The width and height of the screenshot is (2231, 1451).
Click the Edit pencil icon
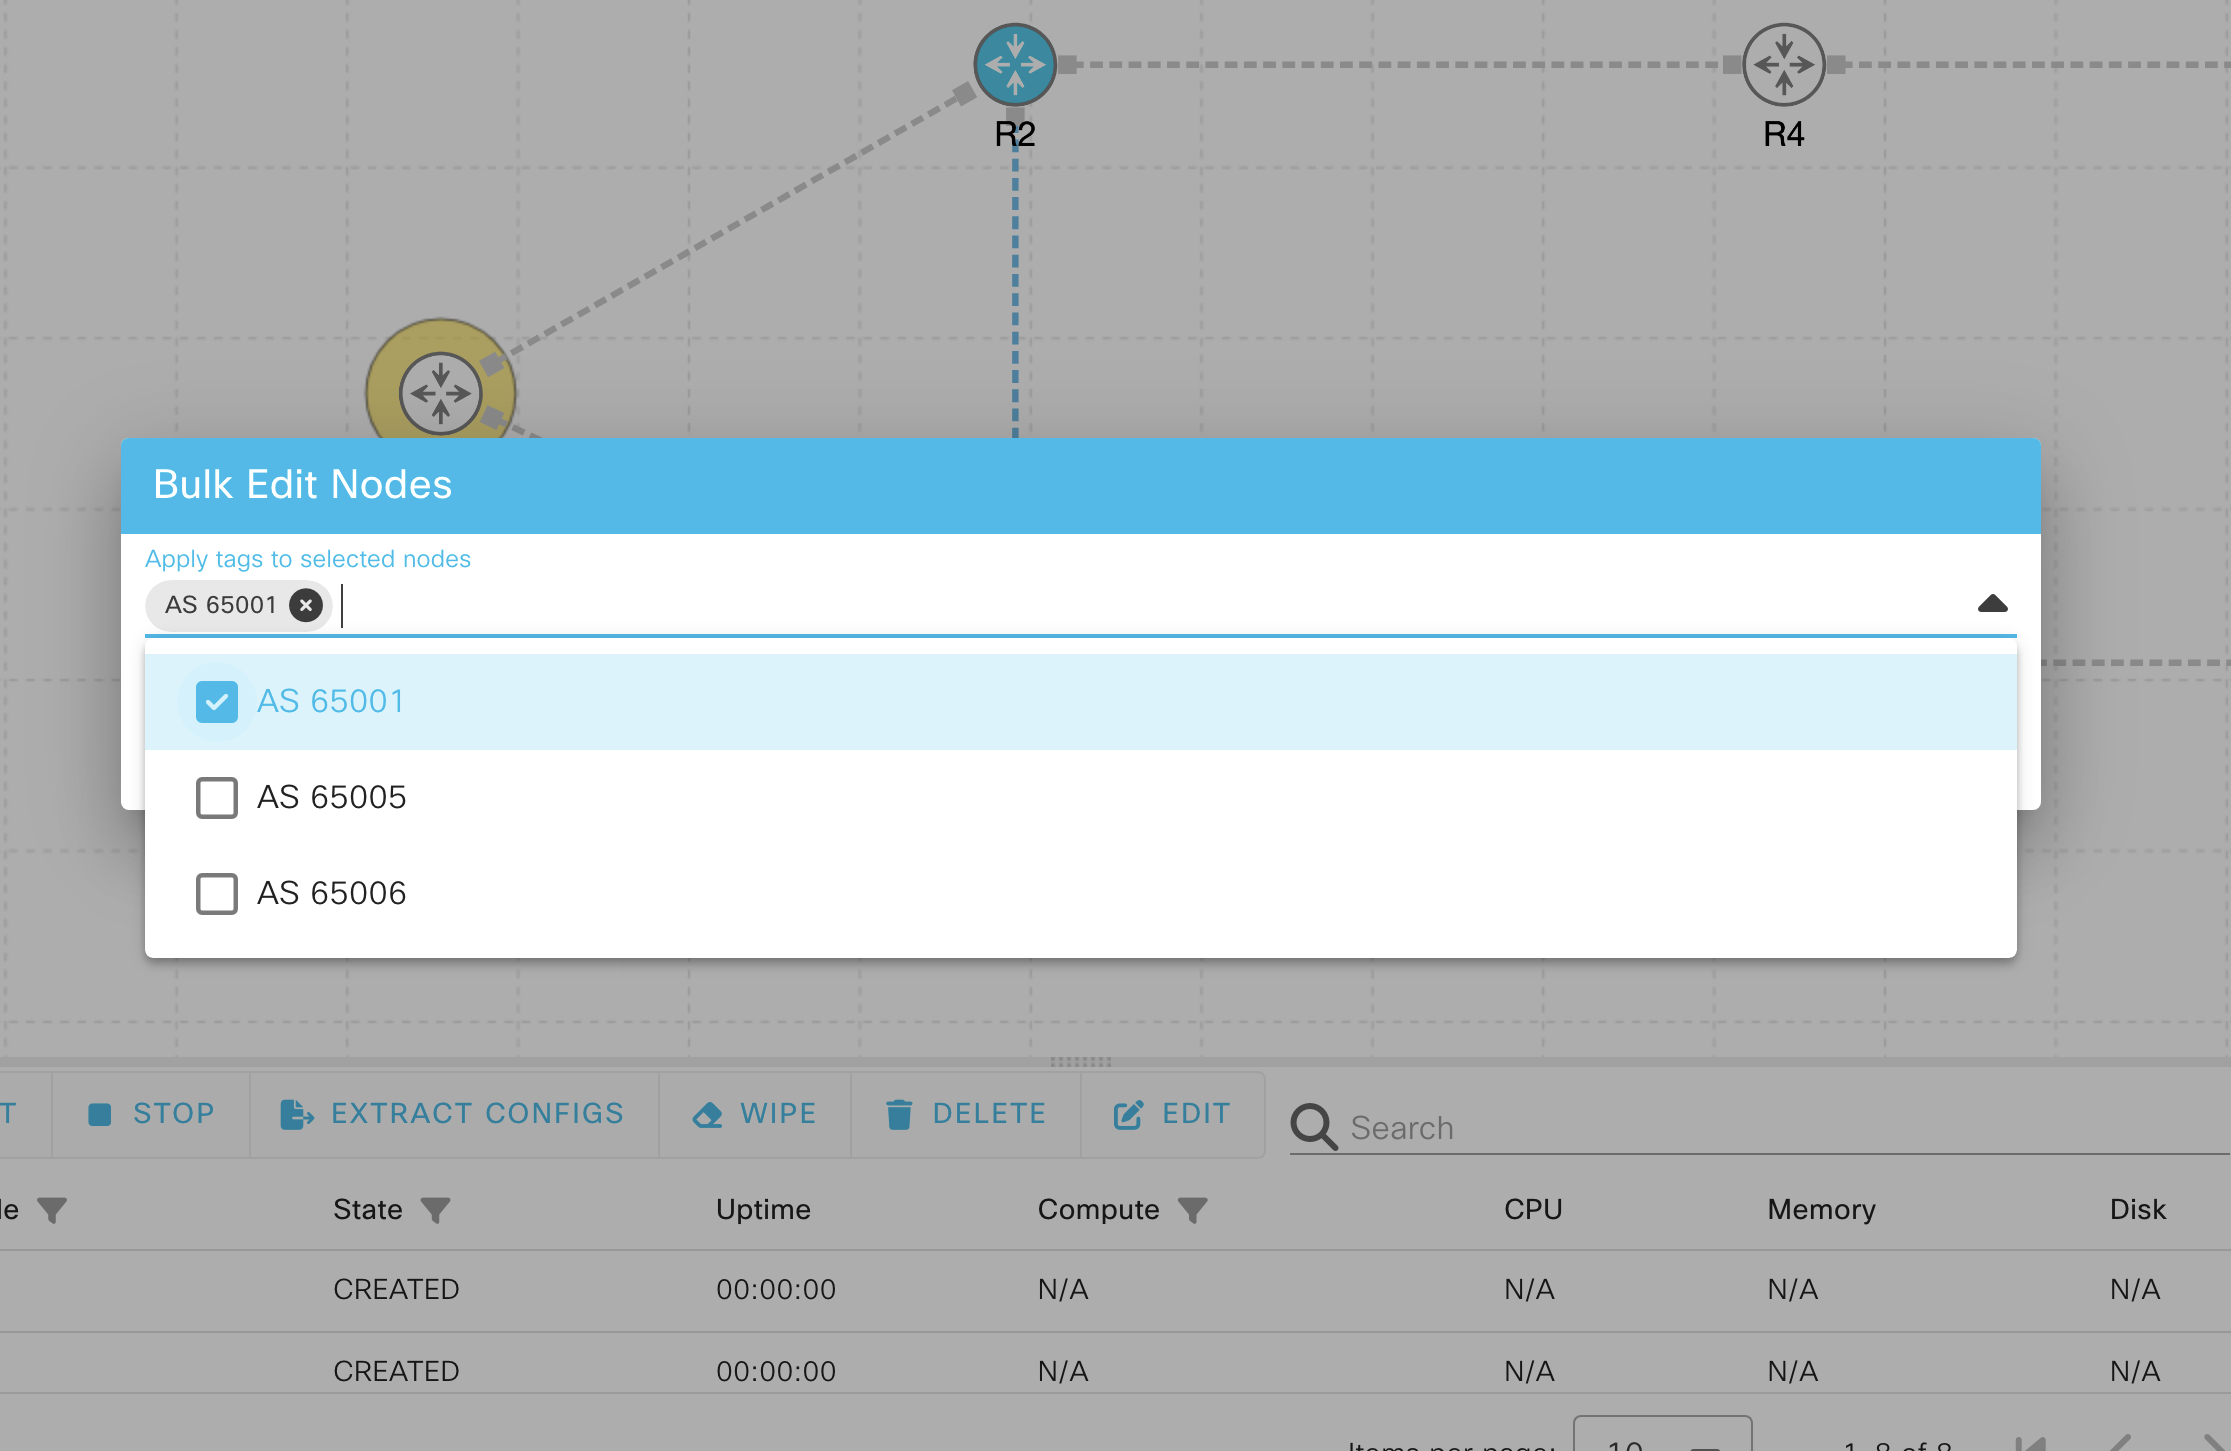pos(1129,1113)
